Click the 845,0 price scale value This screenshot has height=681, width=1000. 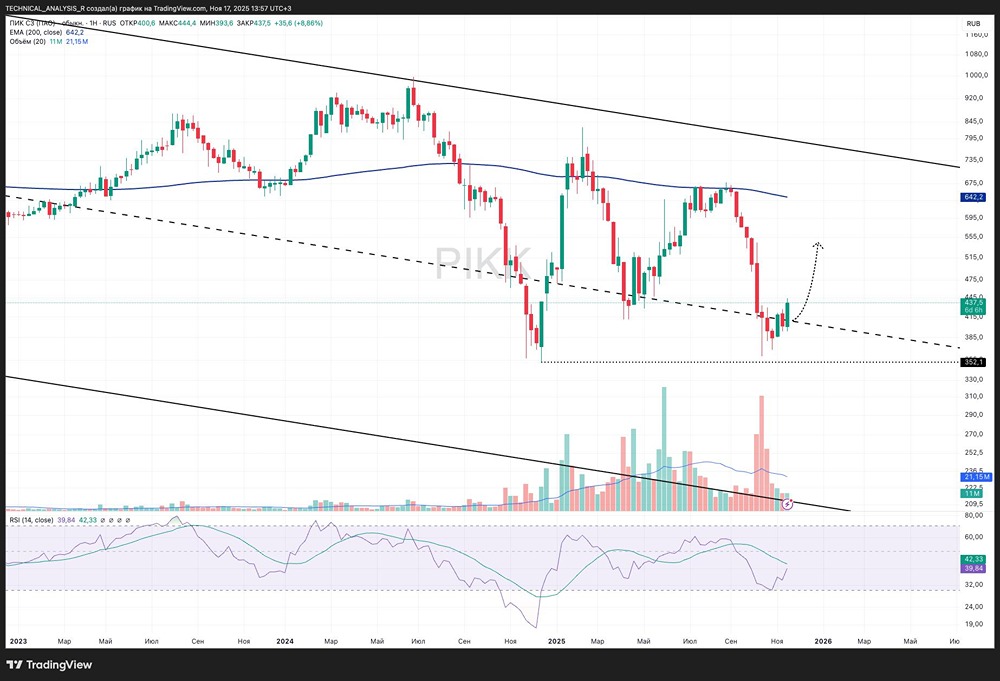tap(976, 121)
